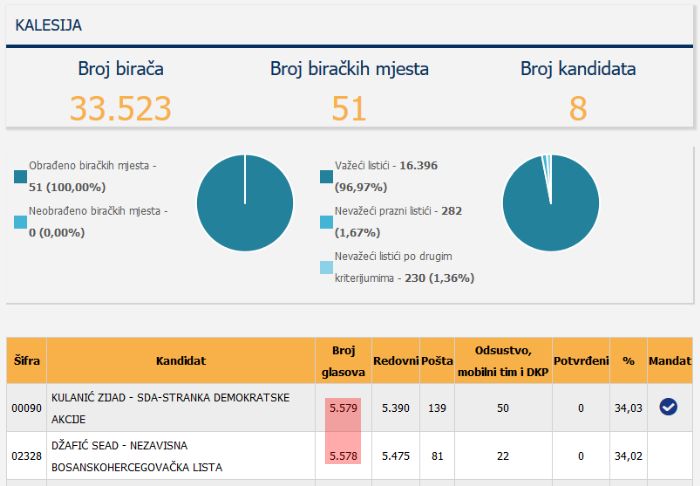Screen dimensions: 700x486
Task: Sort by the Kandidat column header
Action: [x=181, y=361]
